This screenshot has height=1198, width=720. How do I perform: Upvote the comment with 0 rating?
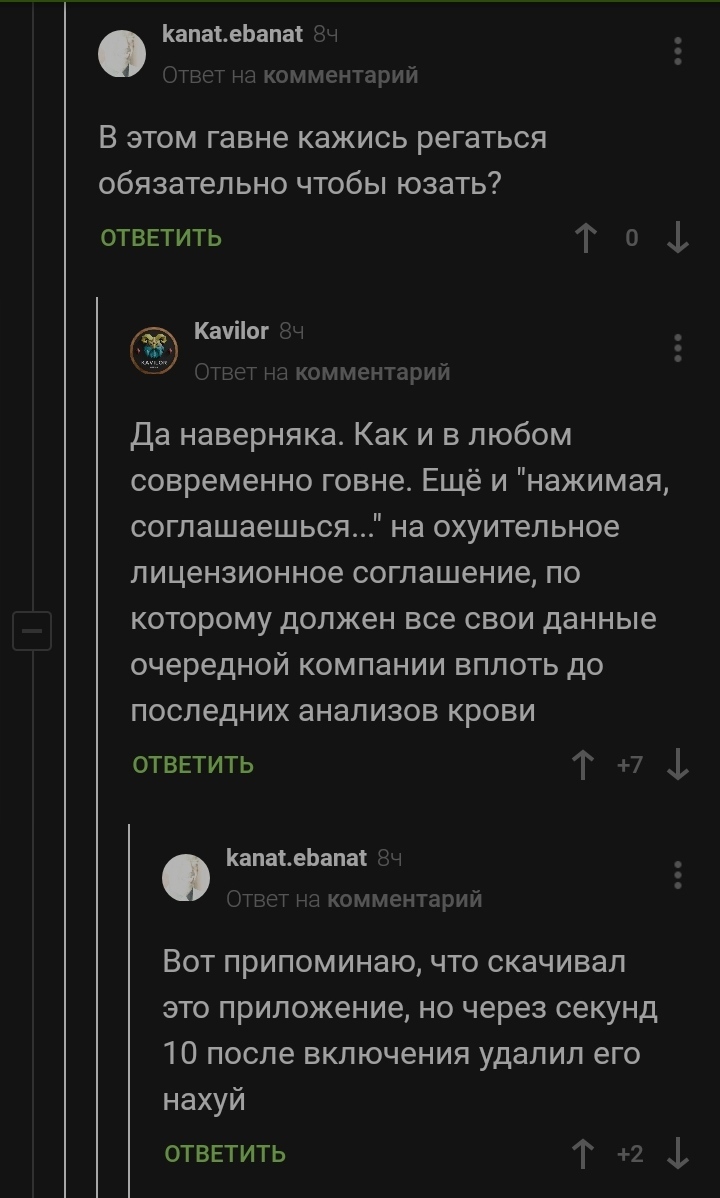(x=584, y=238)
